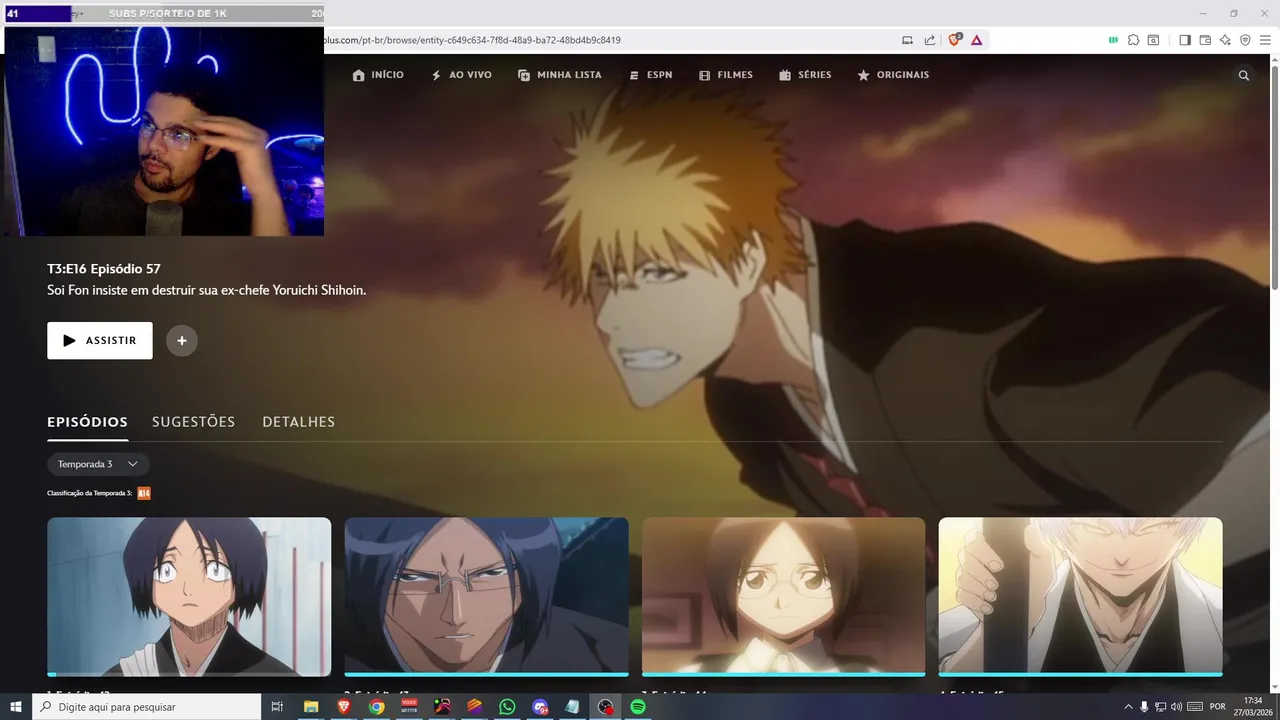The height and width of the screenshot is (720, 1280).
Task: Open fourth episode thumbnail with white-haired man
Action: click(1081, 596)
